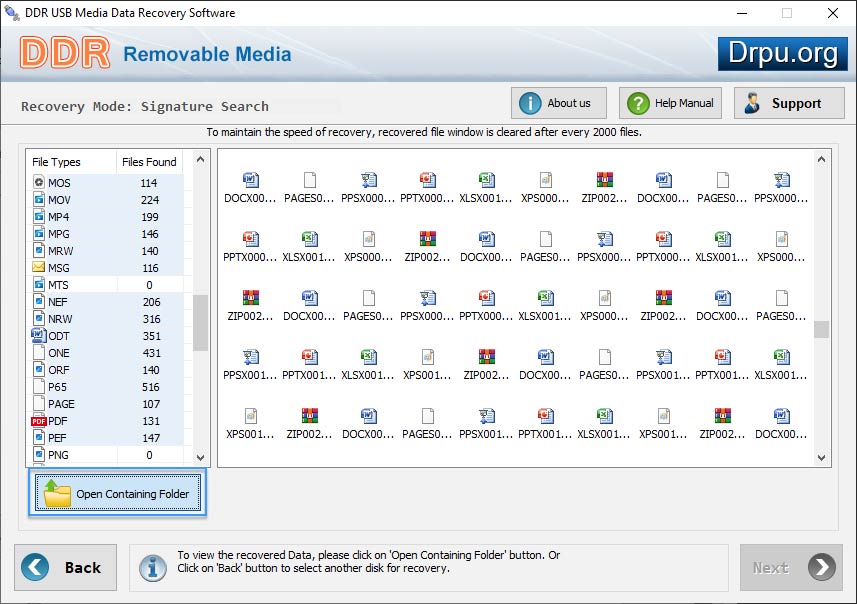Click the count 199 for MP4

pos(150,216)
